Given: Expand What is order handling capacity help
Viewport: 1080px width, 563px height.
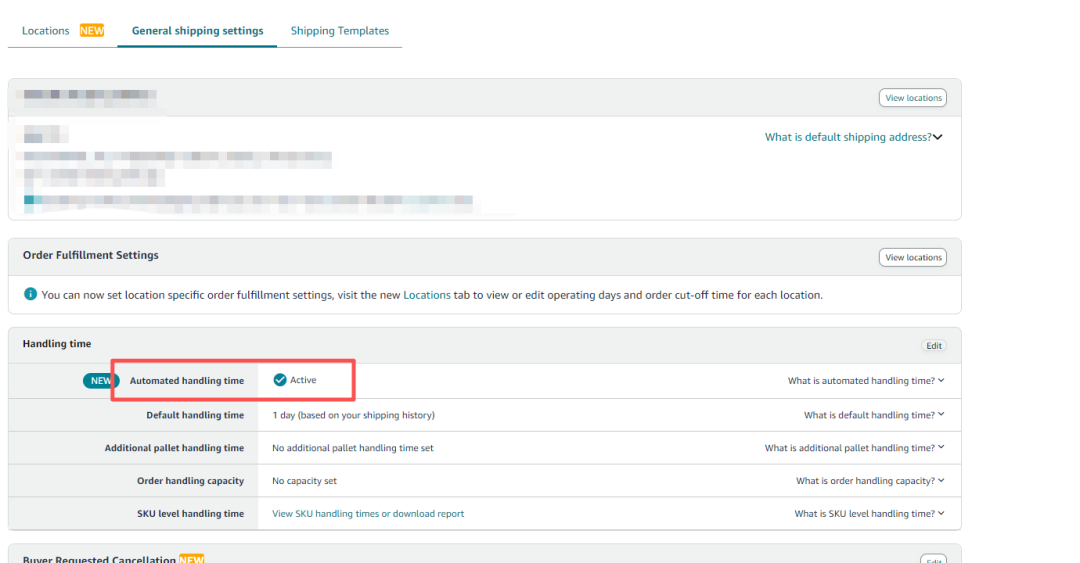Looking at the screenshot, I should pos(871,481).
